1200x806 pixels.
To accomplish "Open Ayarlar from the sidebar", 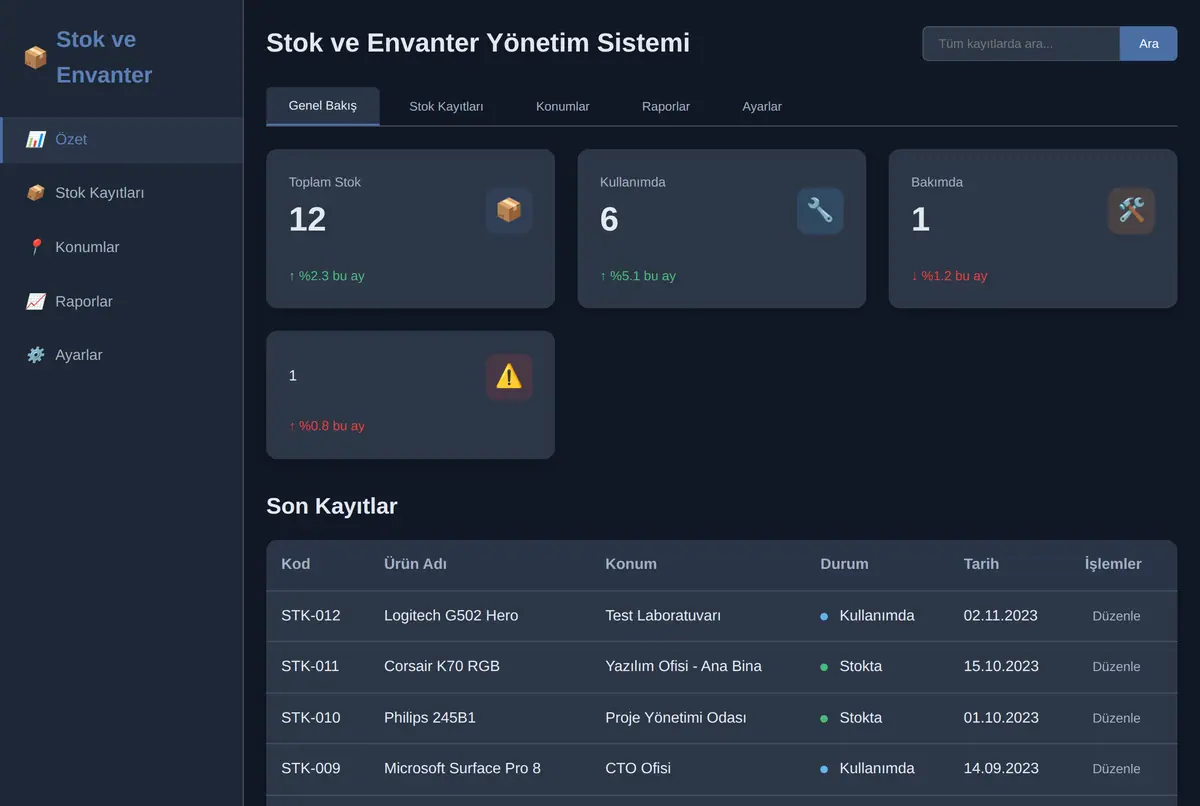I will [x=121, y=355].
